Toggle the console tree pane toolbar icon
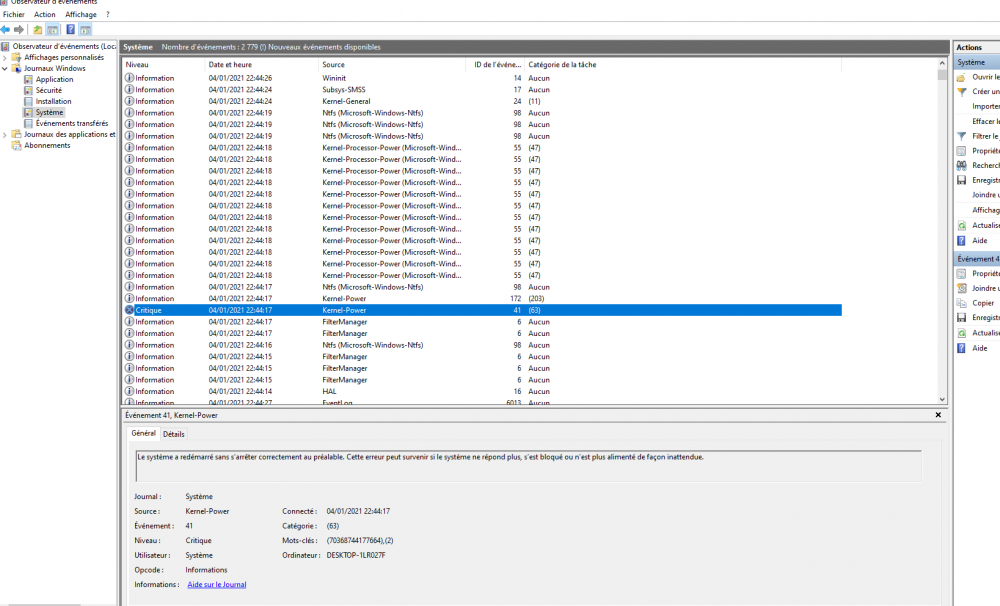Screen dimensions: 1000x606 point(53,30)
